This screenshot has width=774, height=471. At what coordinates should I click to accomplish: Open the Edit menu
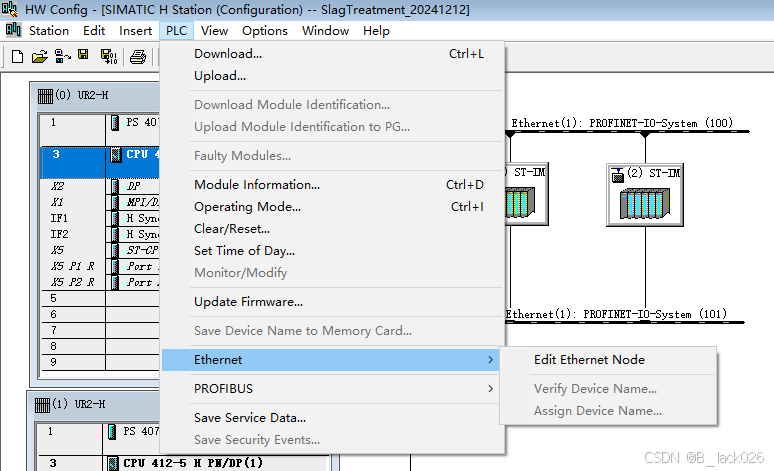(94, 31)
